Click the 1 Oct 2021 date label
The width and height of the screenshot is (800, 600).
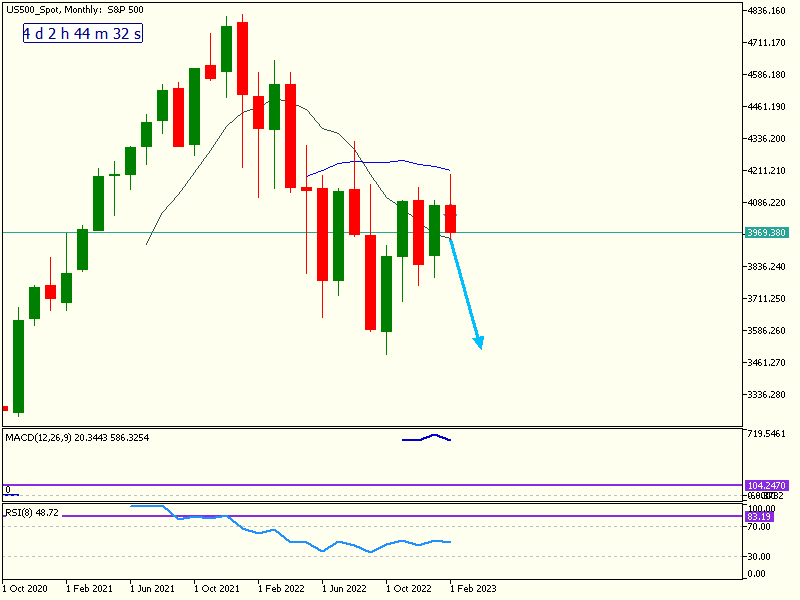[x=217, y=589]
